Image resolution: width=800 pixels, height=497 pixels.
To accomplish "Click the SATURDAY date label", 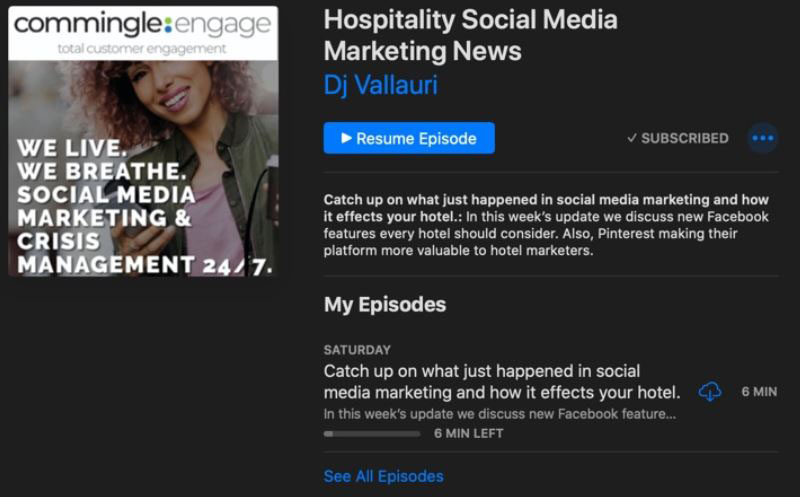I will [357, 350].
